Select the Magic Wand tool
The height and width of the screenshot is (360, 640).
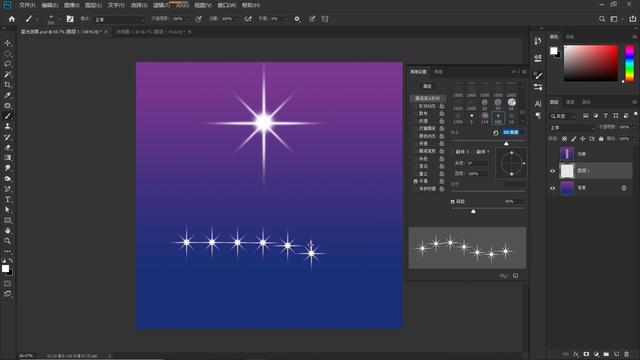point(7,74)
